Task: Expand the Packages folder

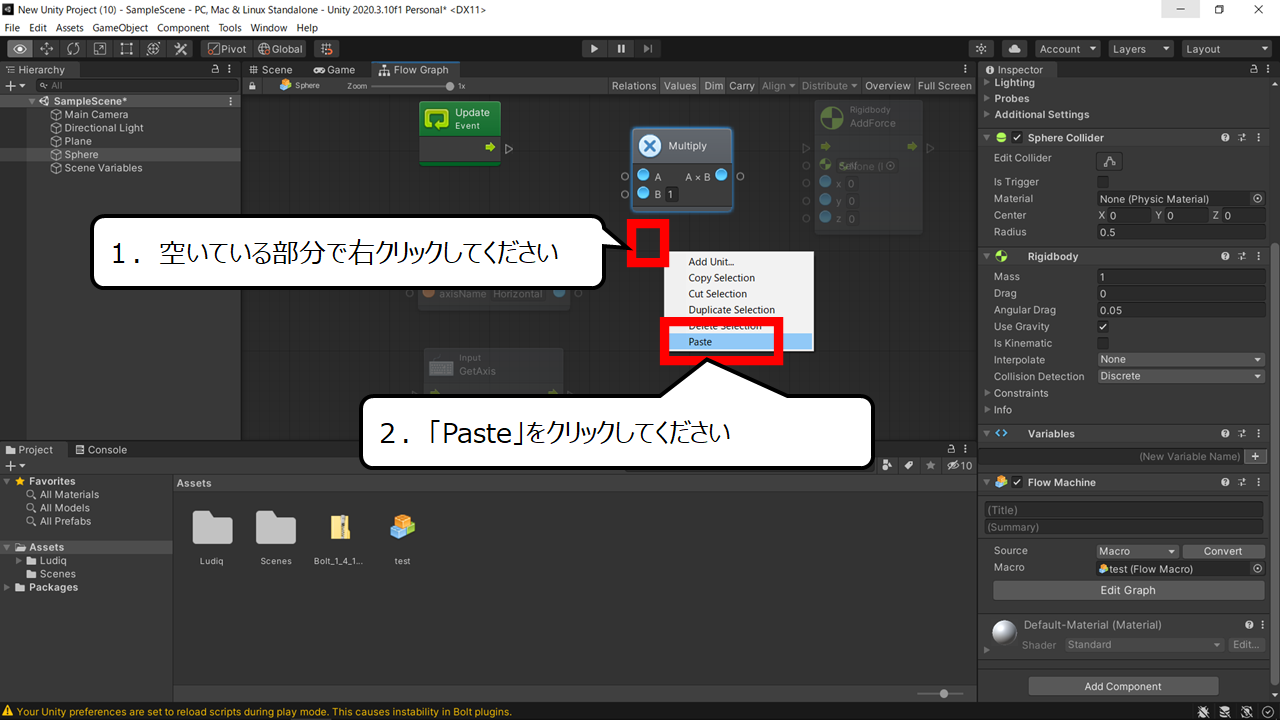Action: (8, 588)
